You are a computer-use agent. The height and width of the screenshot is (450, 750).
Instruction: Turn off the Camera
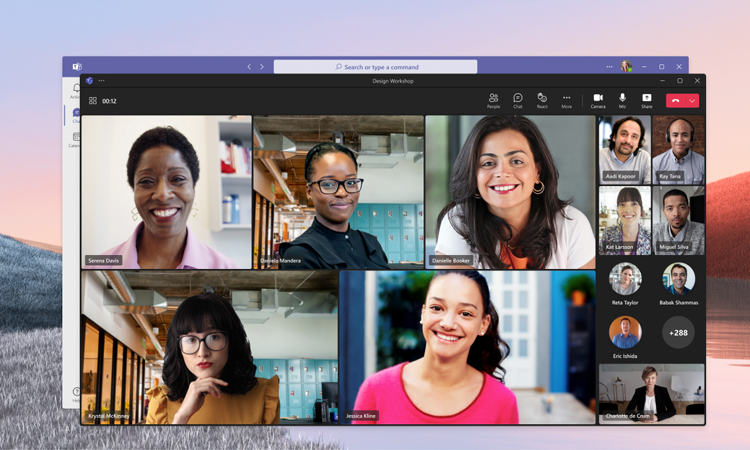pos(598,99)
